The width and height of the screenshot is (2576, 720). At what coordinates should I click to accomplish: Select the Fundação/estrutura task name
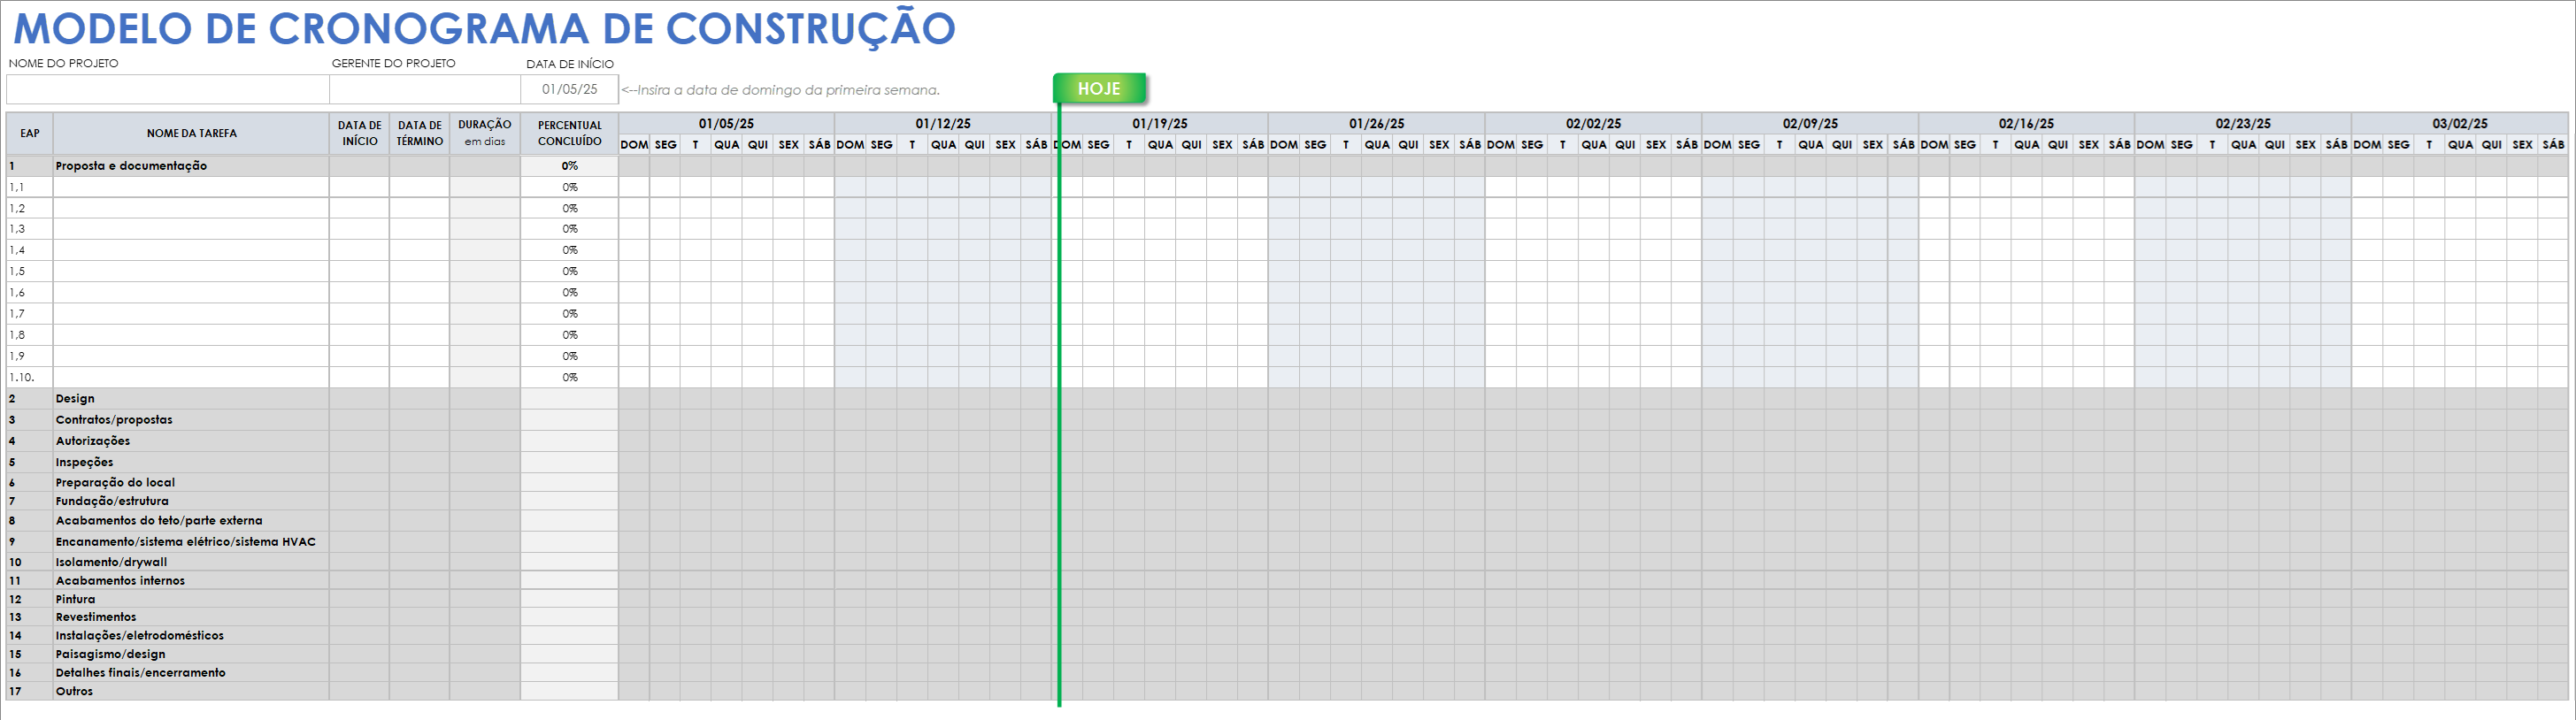(112, 501)
